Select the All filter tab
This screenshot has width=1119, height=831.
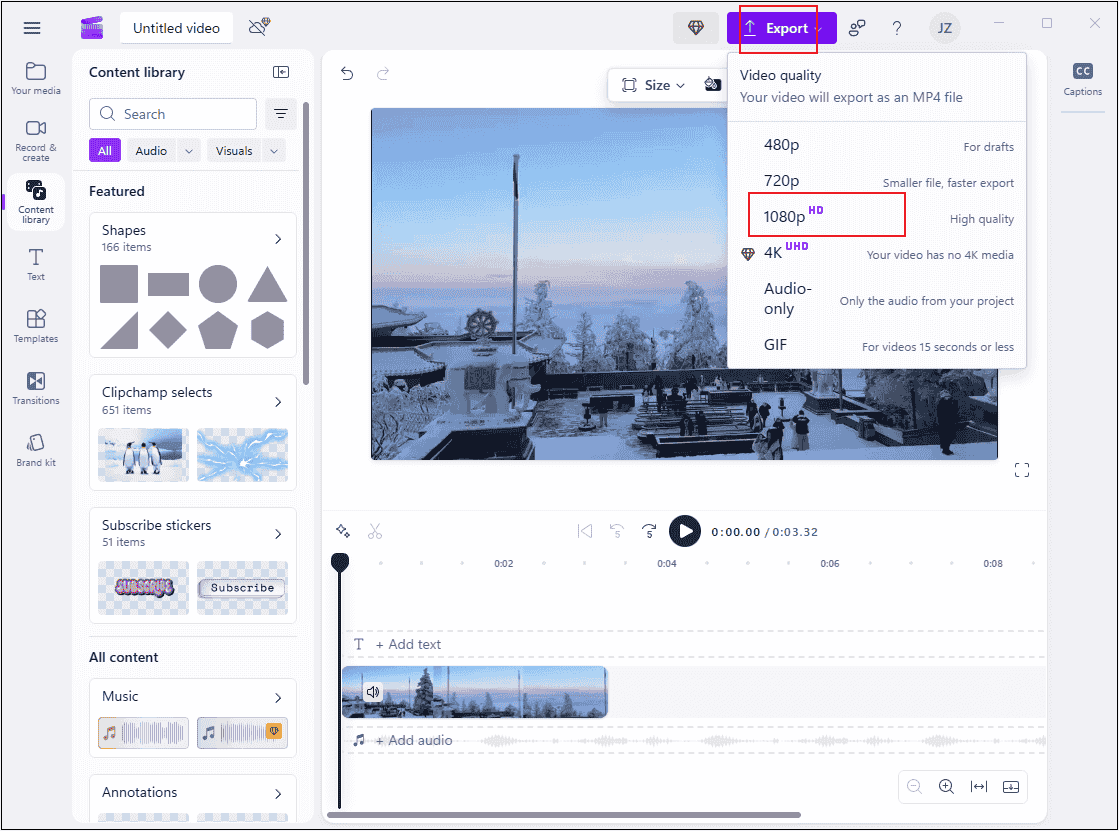click(x=105, y=151)
